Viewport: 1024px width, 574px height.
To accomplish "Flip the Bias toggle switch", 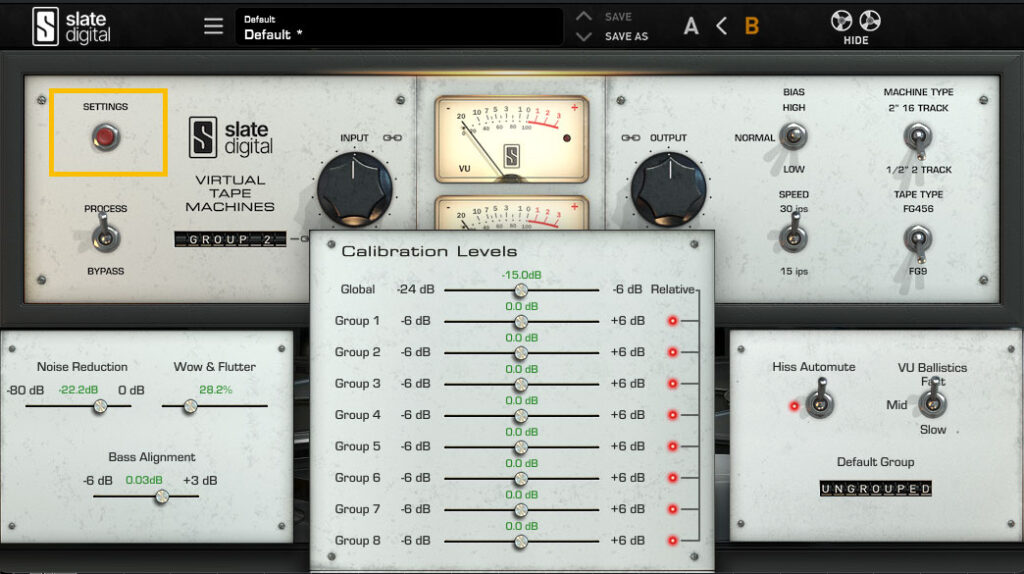I will click(x=793, y=136).
